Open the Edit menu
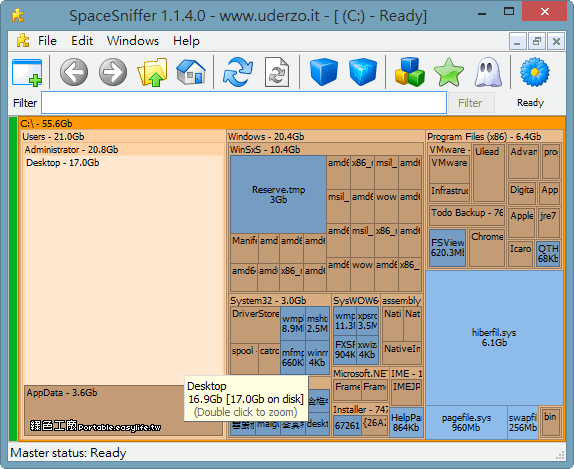The height and width of the screenshot is (469, 574). click(x=82, y=41)
